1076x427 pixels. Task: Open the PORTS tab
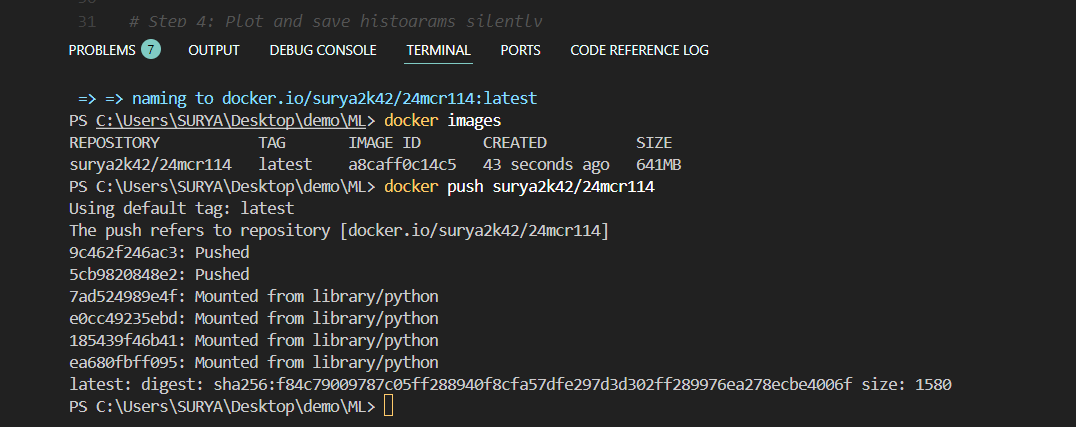point(520,50)
